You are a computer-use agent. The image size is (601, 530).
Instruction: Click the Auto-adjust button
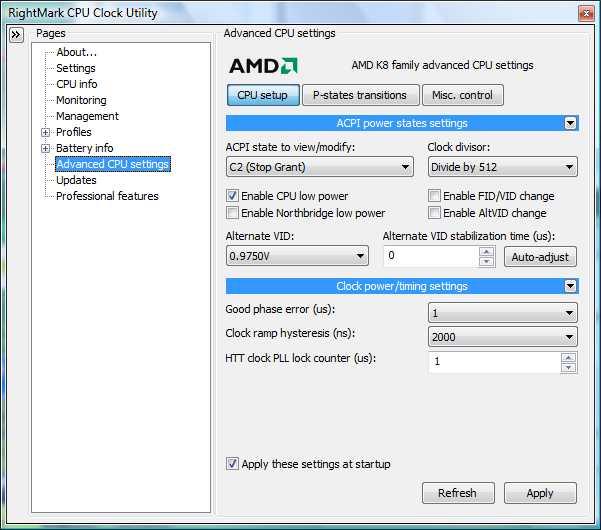coord(540,257)
